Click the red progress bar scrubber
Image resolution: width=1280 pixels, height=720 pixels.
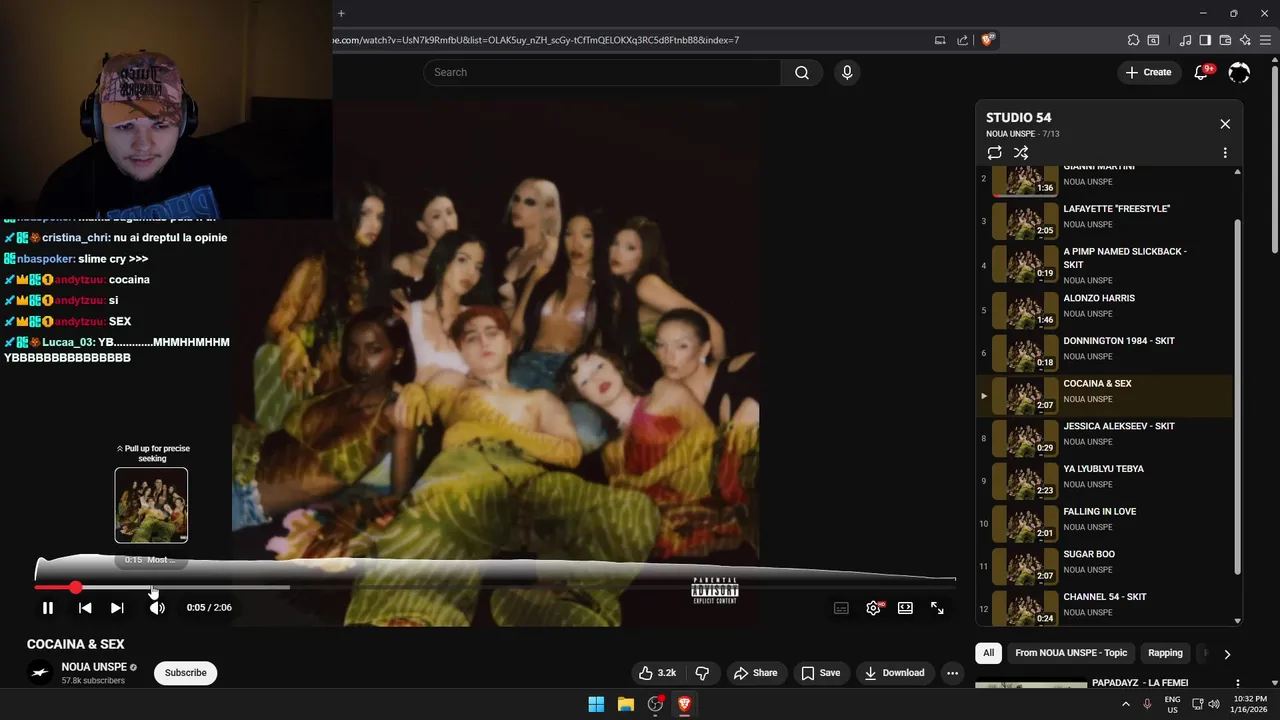coord(75,587)
